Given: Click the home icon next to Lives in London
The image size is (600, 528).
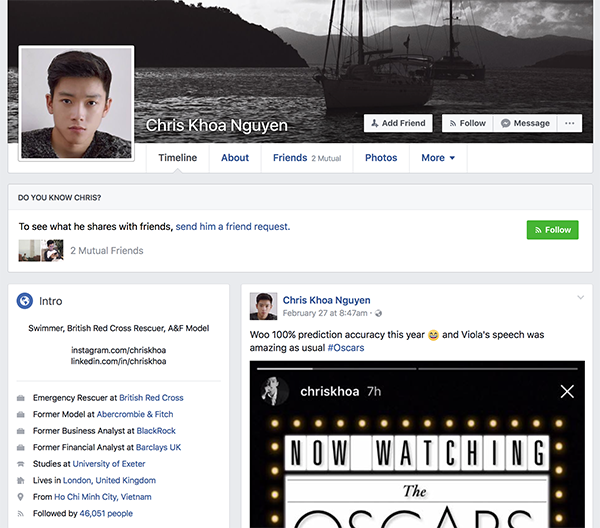Looking at the screenshot, I should coord(22,481).
